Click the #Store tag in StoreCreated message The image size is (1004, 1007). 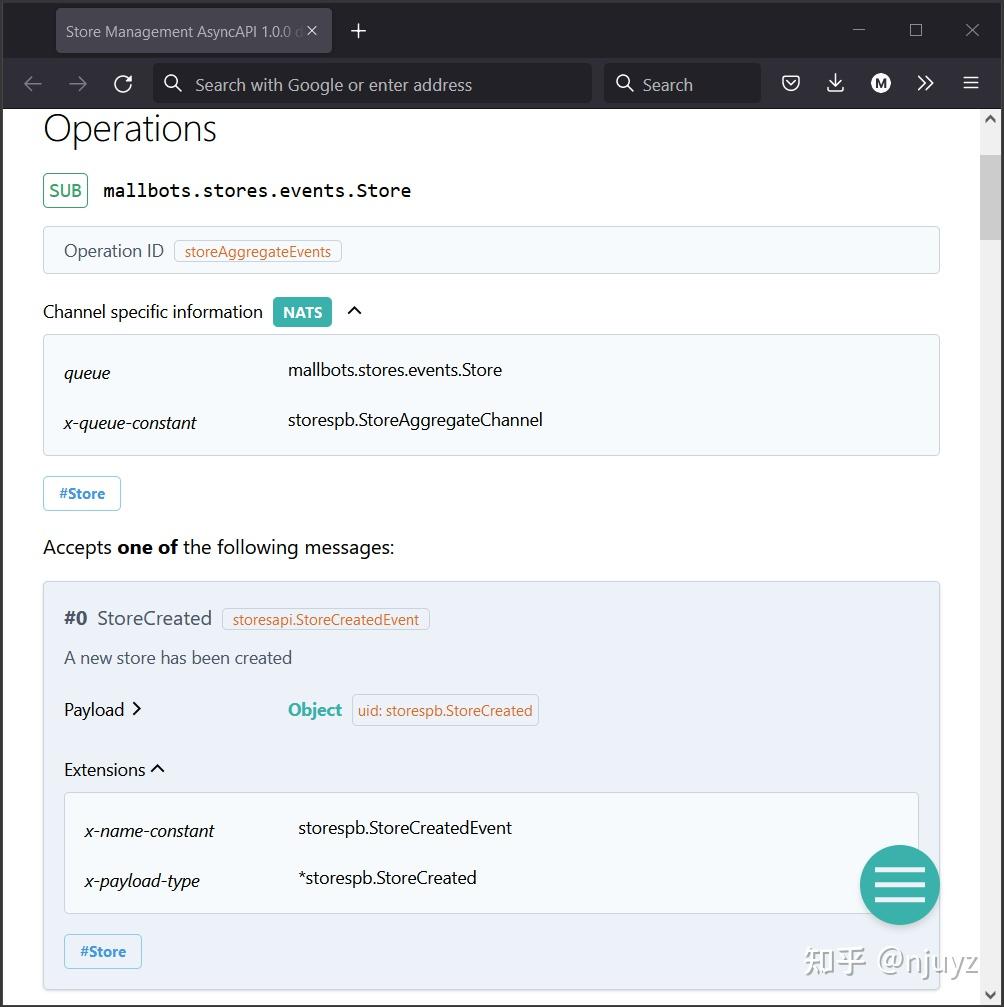click(x=103, y=952)
